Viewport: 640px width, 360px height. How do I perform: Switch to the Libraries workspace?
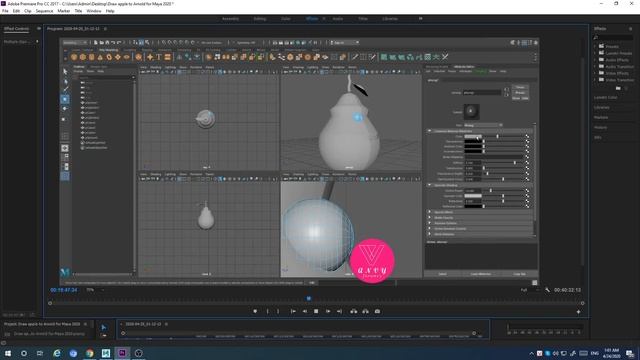(x=390, y=19)
